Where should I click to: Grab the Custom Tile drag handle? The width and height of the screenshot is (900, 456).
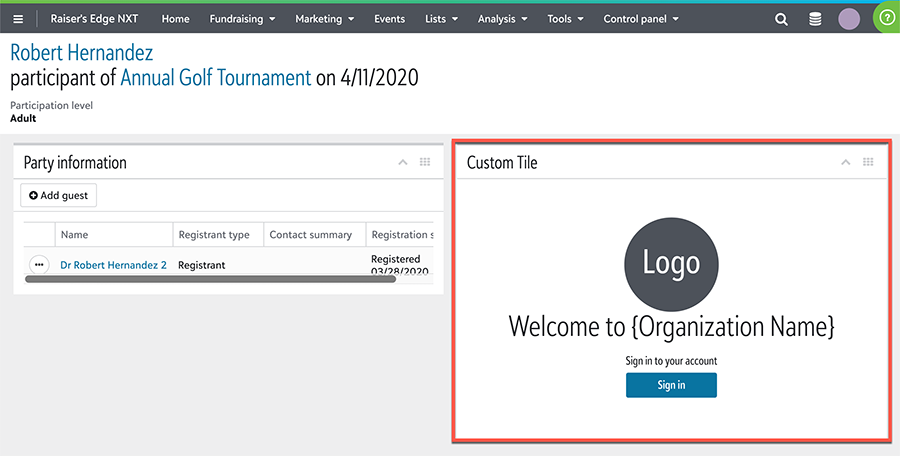(868, 162)
